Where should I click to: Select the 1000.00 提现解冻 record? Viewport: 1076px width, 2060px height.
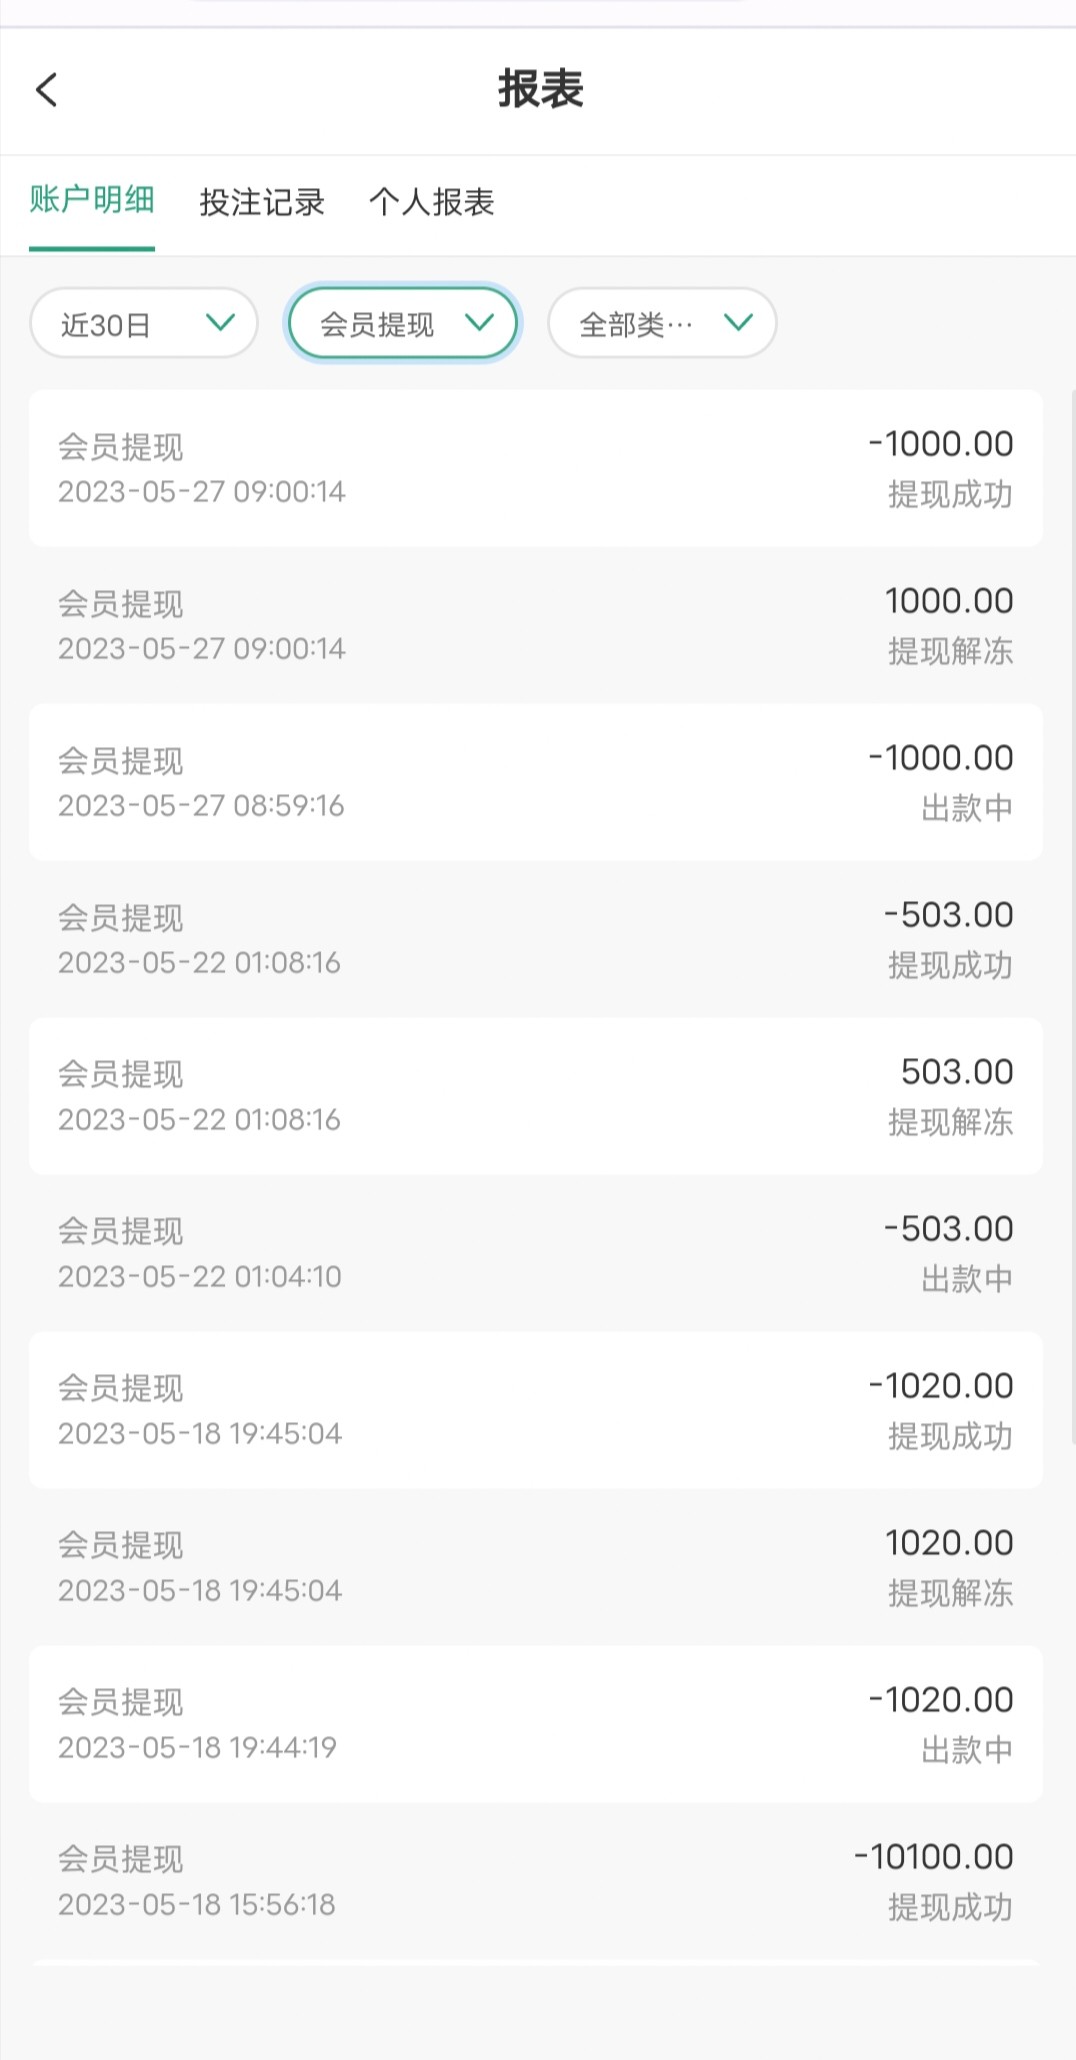pyautogui.click(x=536, y=625)
